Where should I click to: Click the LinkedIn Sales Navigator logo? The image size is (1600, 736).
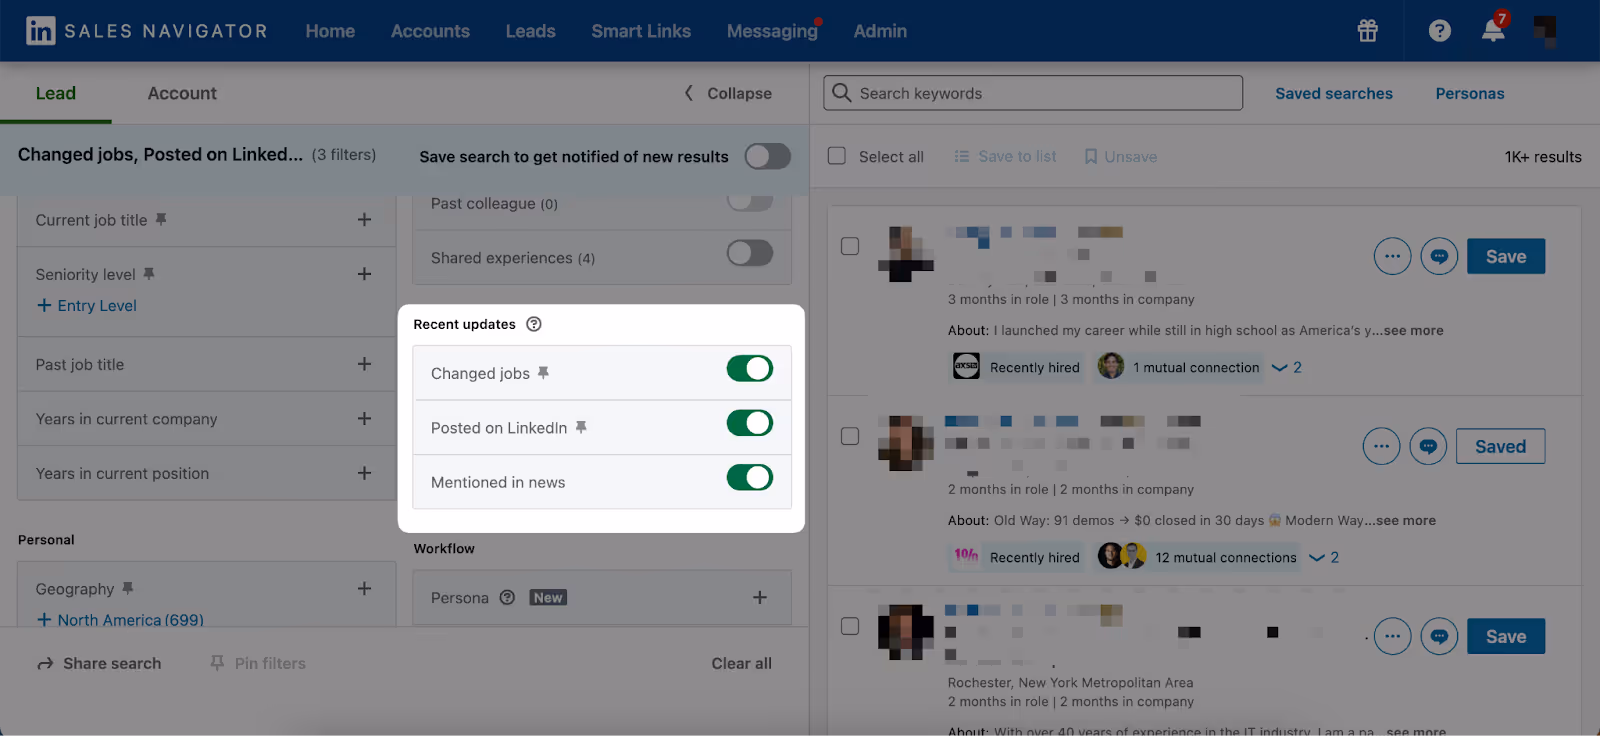click(146, 31)
